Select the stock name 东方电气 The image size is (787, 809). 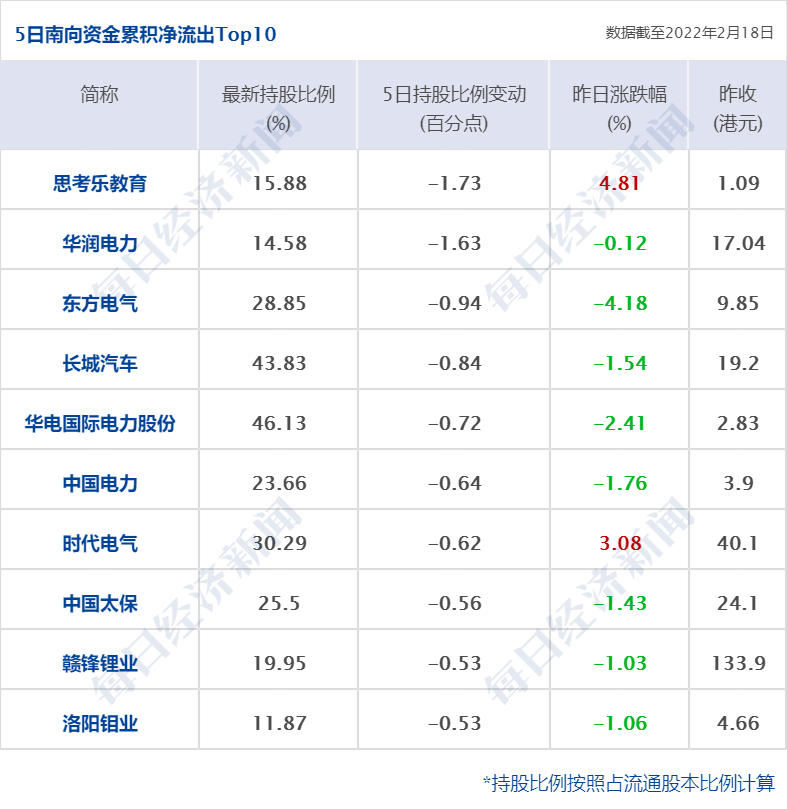[x=100, y=303]
